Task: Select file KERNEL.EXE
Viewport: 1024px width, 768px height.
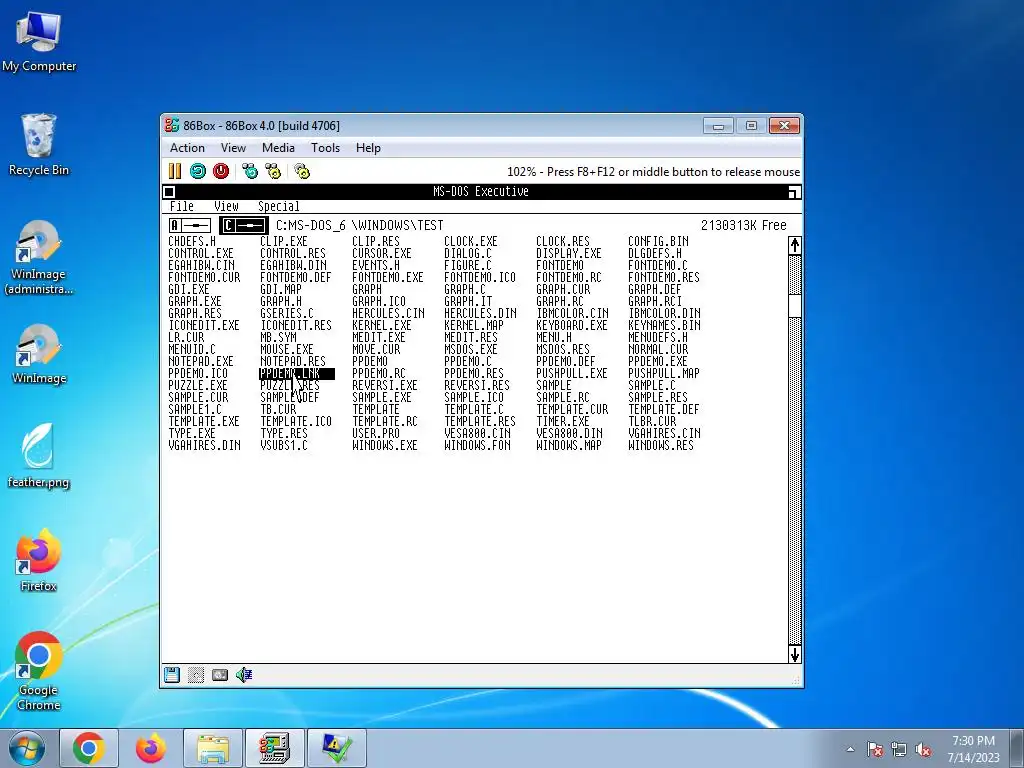Action: [381, 325]
